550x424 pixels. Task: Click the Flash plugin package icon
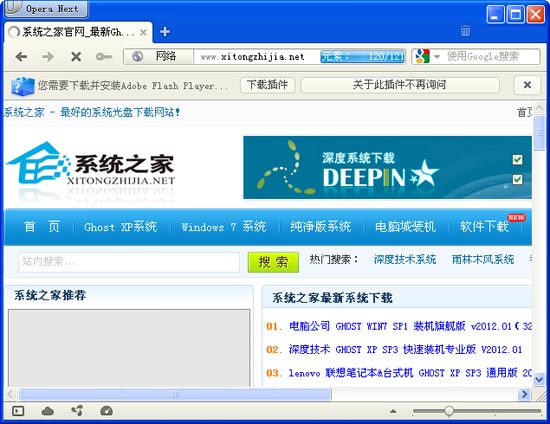point(22,86)
